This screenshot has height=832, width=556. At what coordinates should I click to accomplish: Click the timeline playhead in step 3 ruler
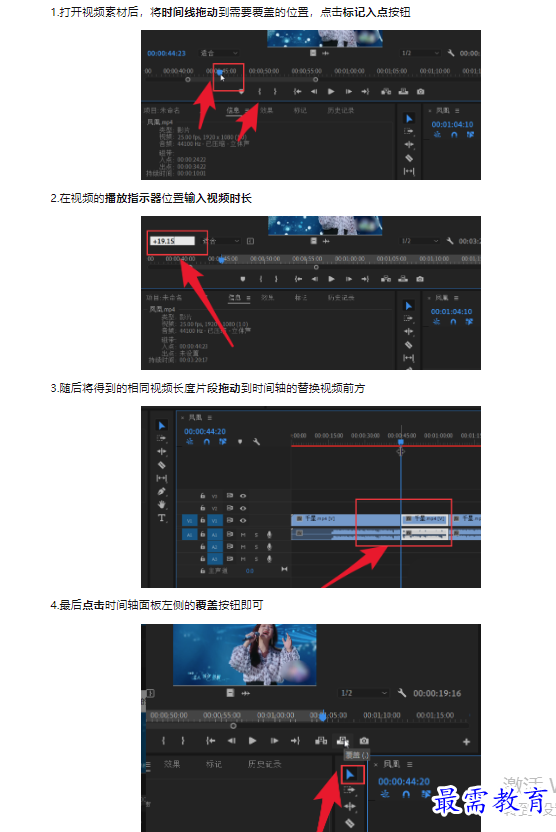pyautogui.click(x=401, y=441)
